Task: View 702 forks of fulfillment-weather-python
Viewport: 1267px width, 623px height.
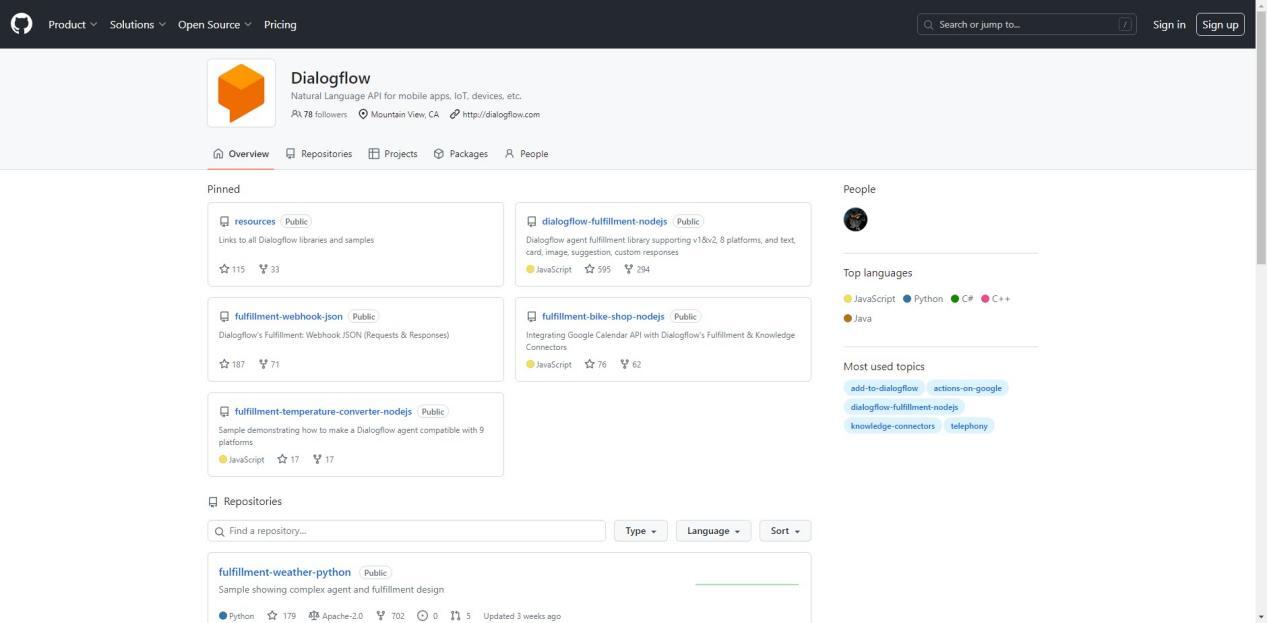Action: (390, 616)
